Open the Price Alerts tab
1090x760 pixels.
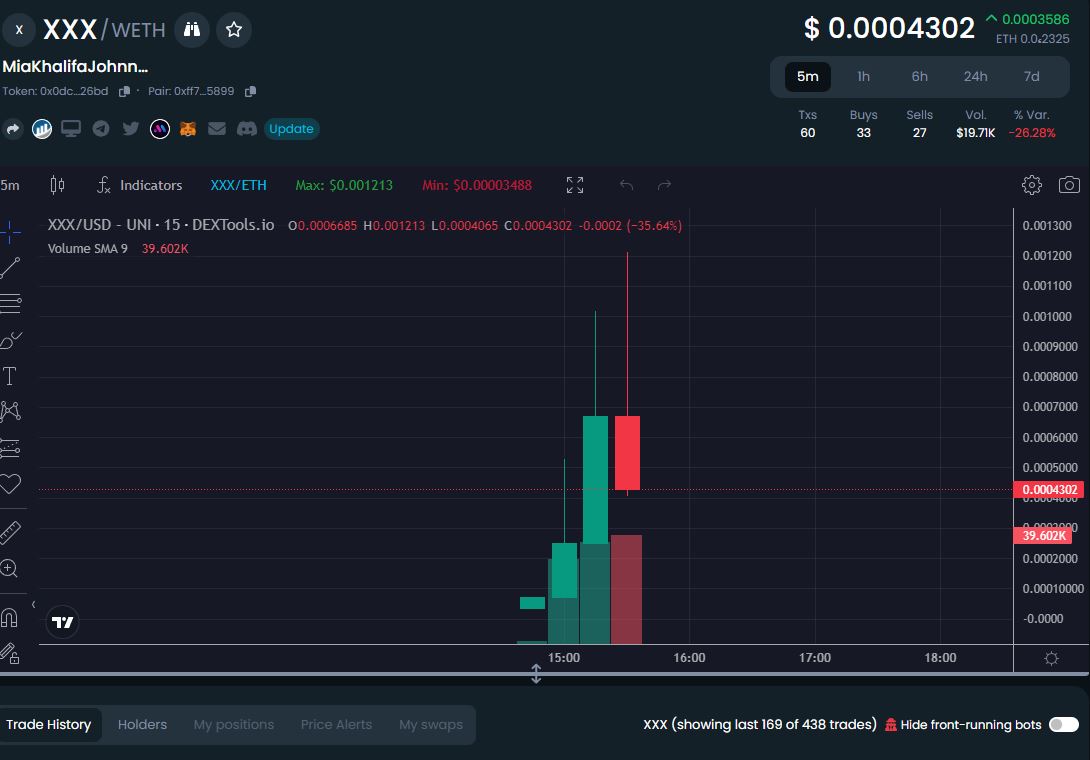coord(336,725)
